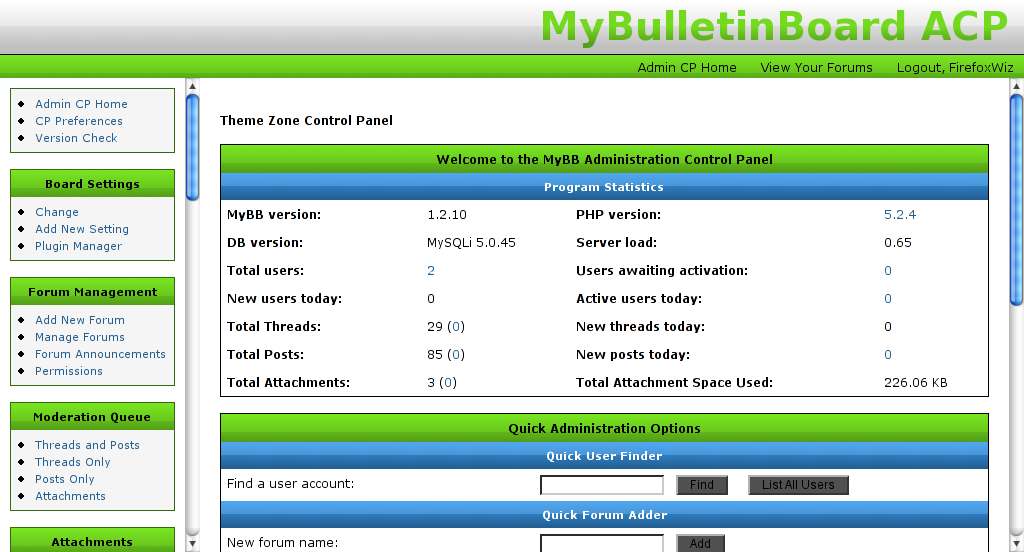
Task: Select Threads Only moderation queue
Action: [72, 461]
